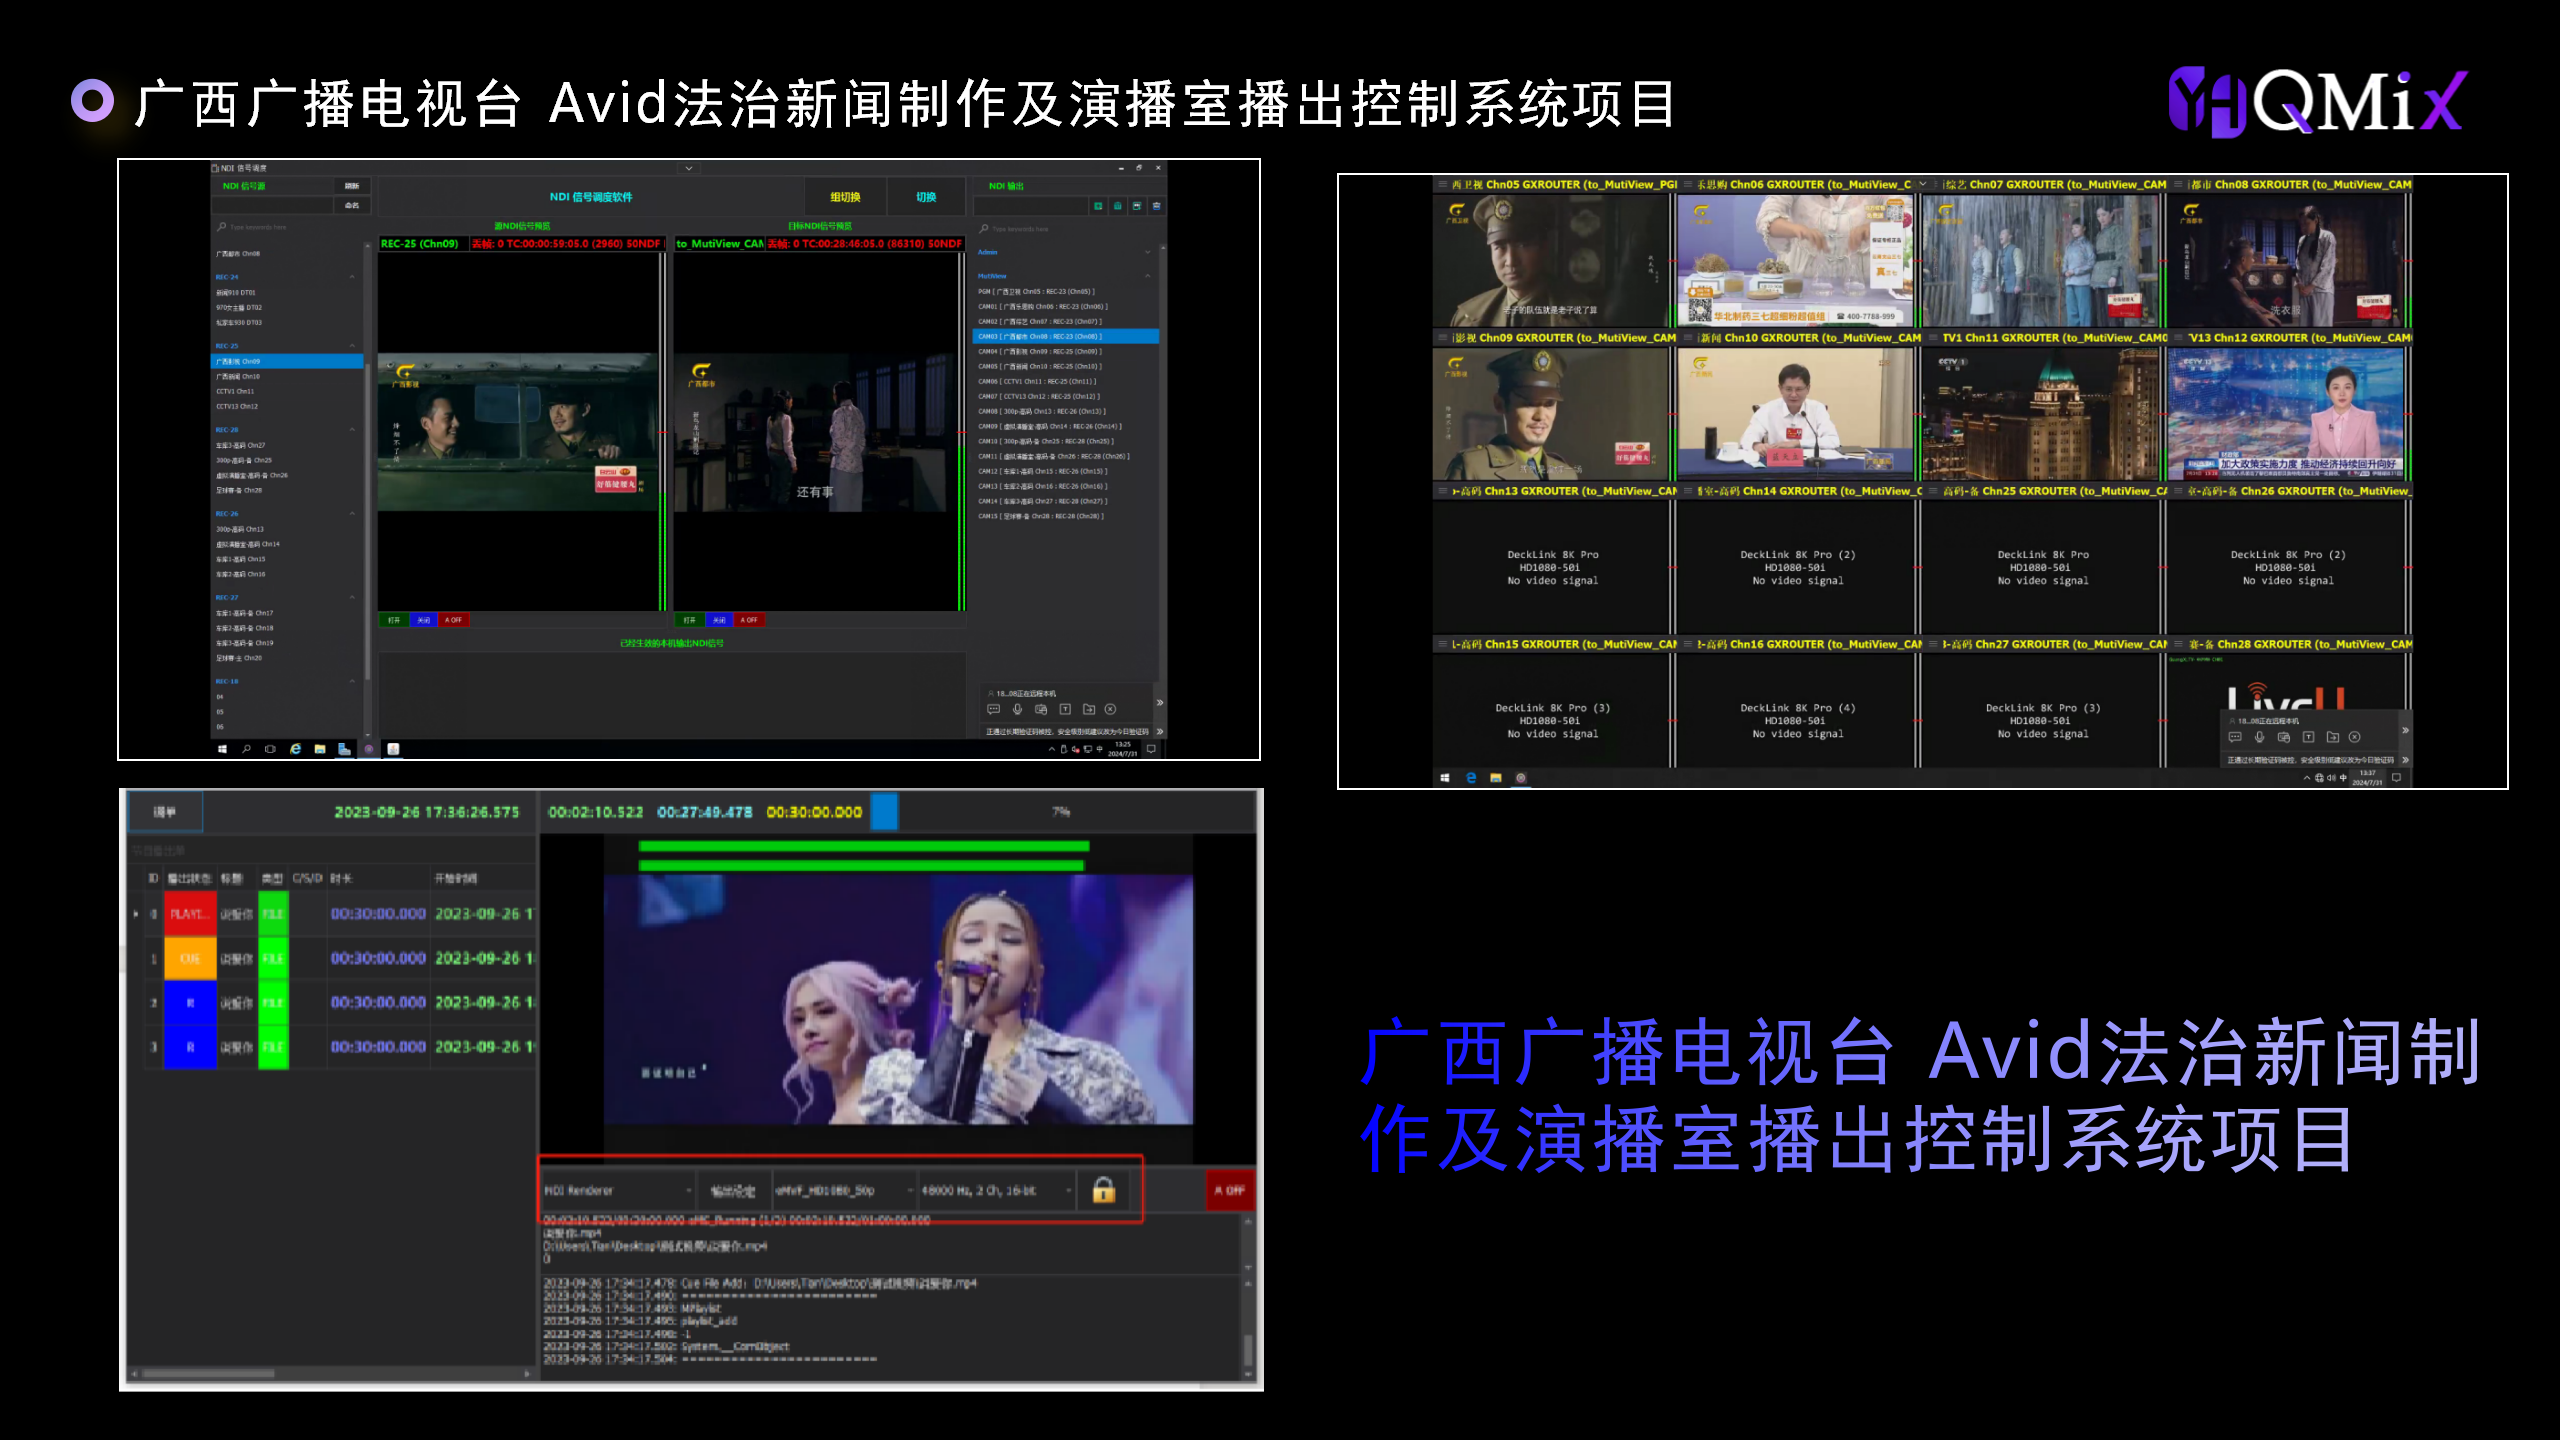Click the yellow padlock lock icon
2560x1440 pixels.
coord(1103,1189)
